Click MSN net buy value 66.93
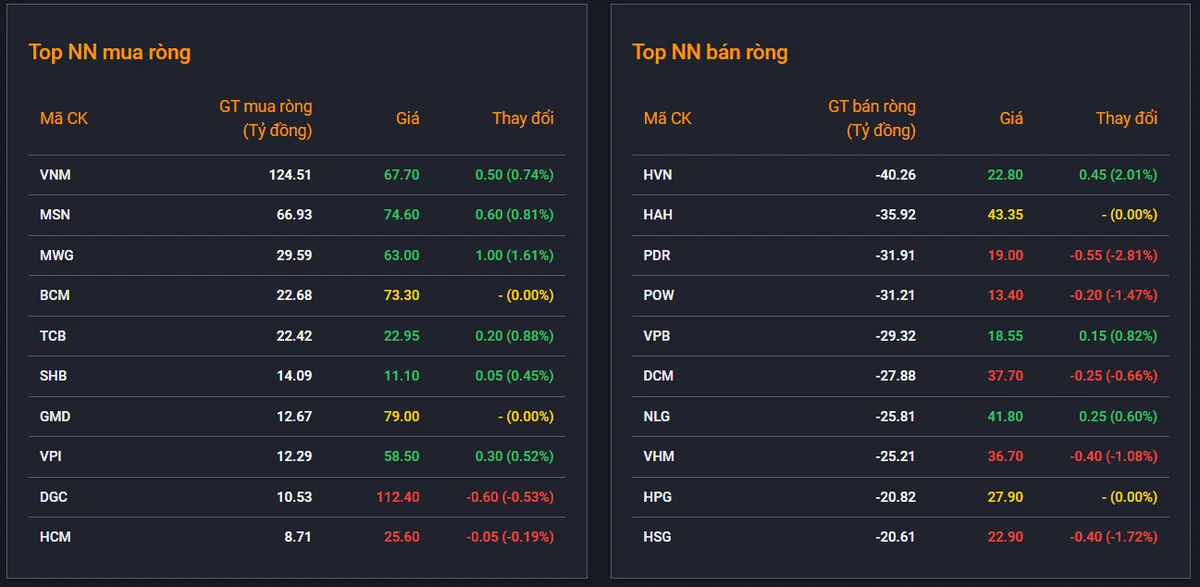This screenshot has height=587, width=1200. (294, 215)
